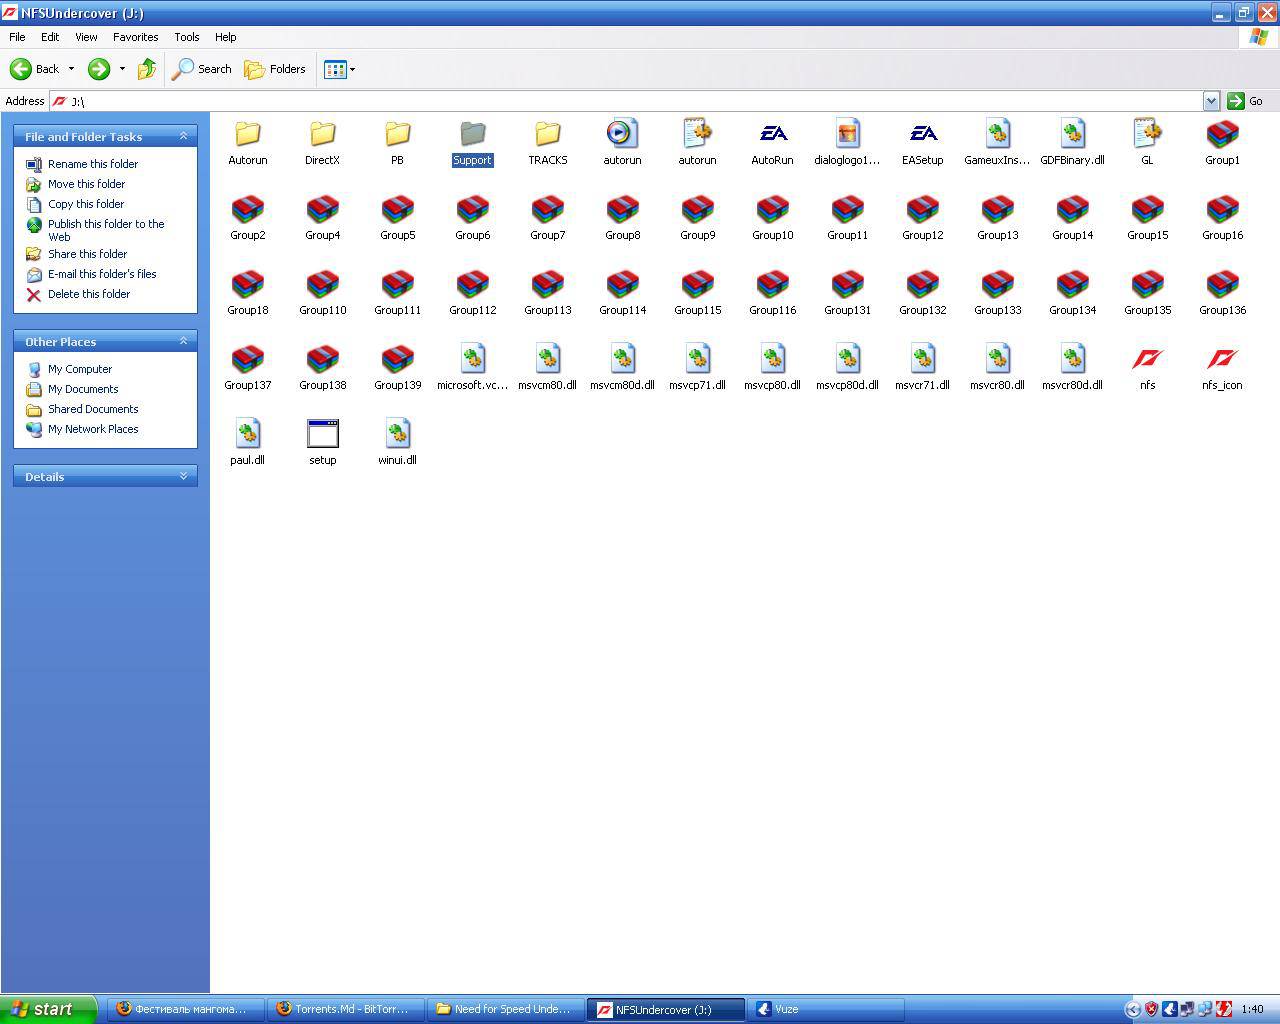Click Rename this folder link

(x=93, y=164)
